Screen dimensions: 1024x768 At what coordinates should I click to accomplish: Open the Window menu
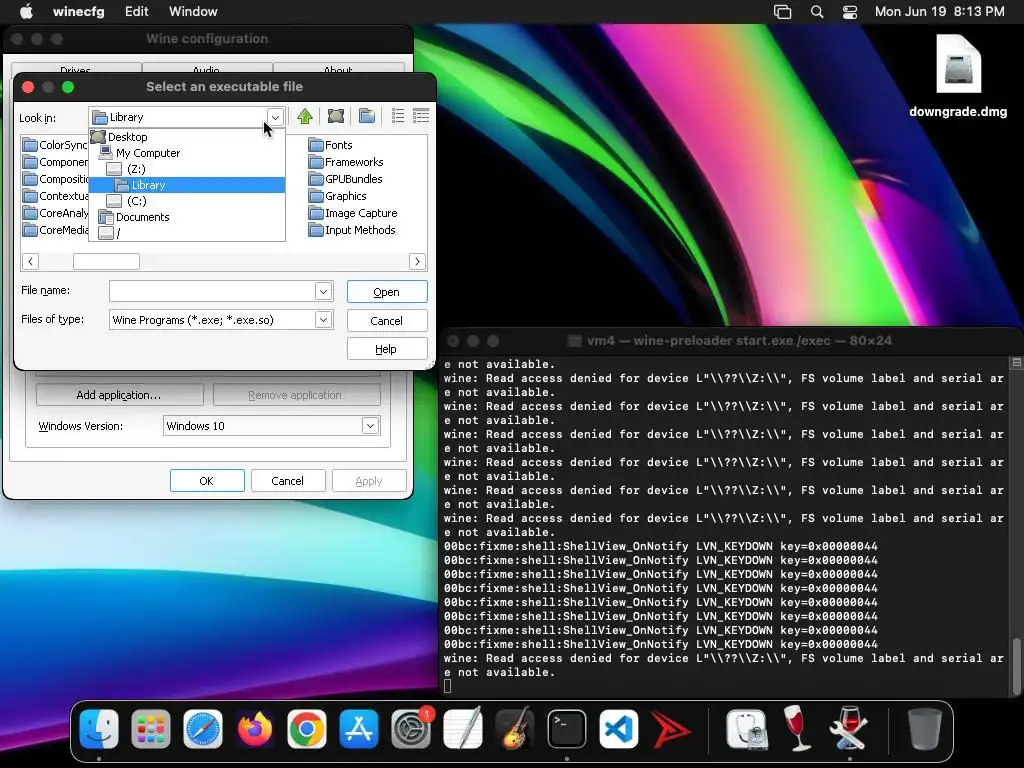(x=193, y=11)
